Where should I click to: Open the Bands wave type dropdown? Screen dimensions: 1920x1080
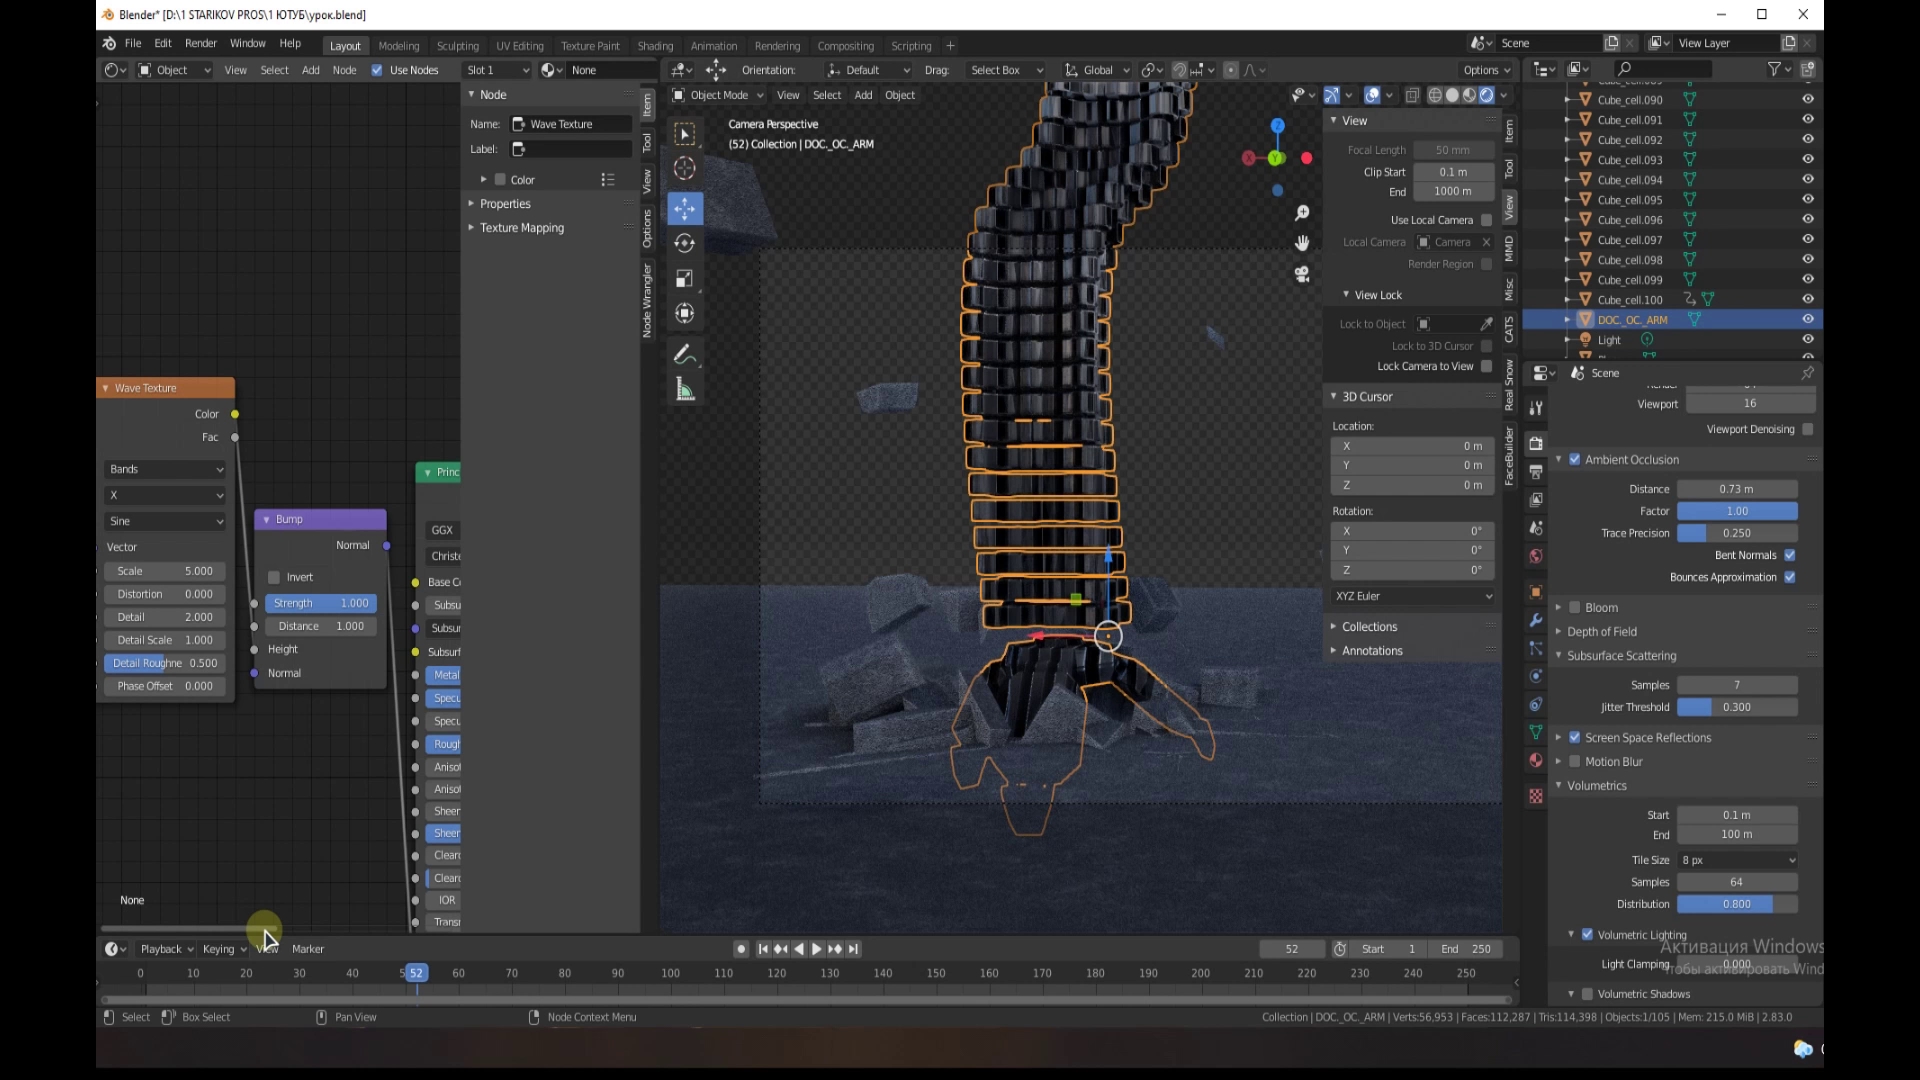(x=165, y=469)
